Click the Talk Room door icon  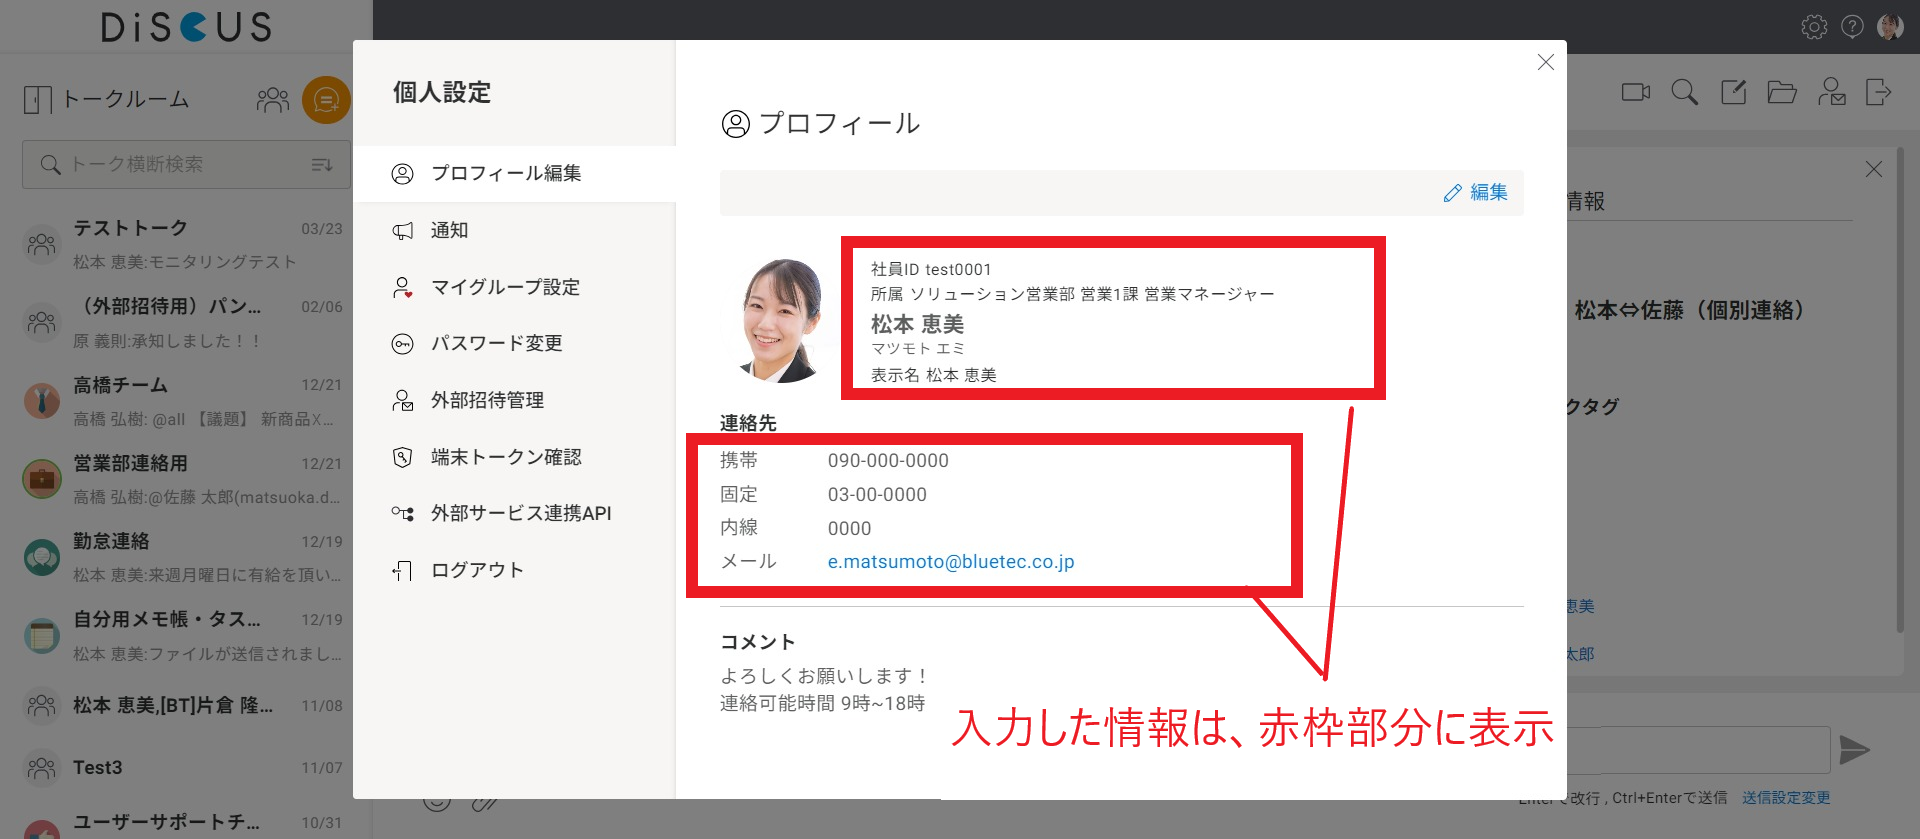[37, 99]
